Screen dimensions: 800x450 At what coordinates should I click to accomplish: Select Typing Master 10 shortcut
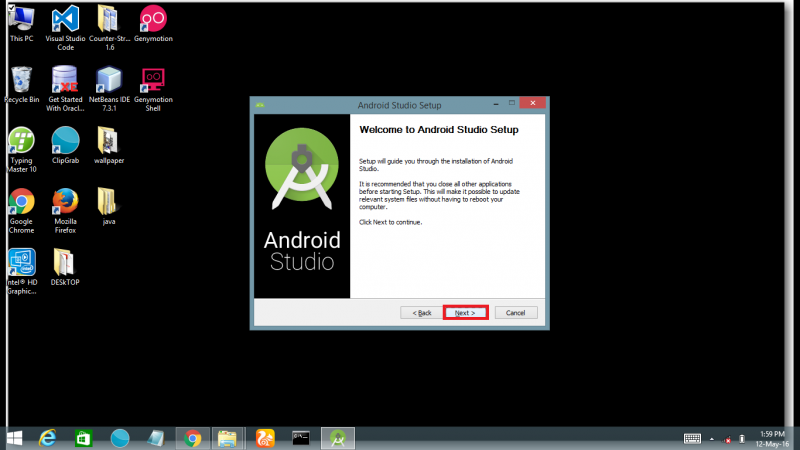(x=21, y=150)
